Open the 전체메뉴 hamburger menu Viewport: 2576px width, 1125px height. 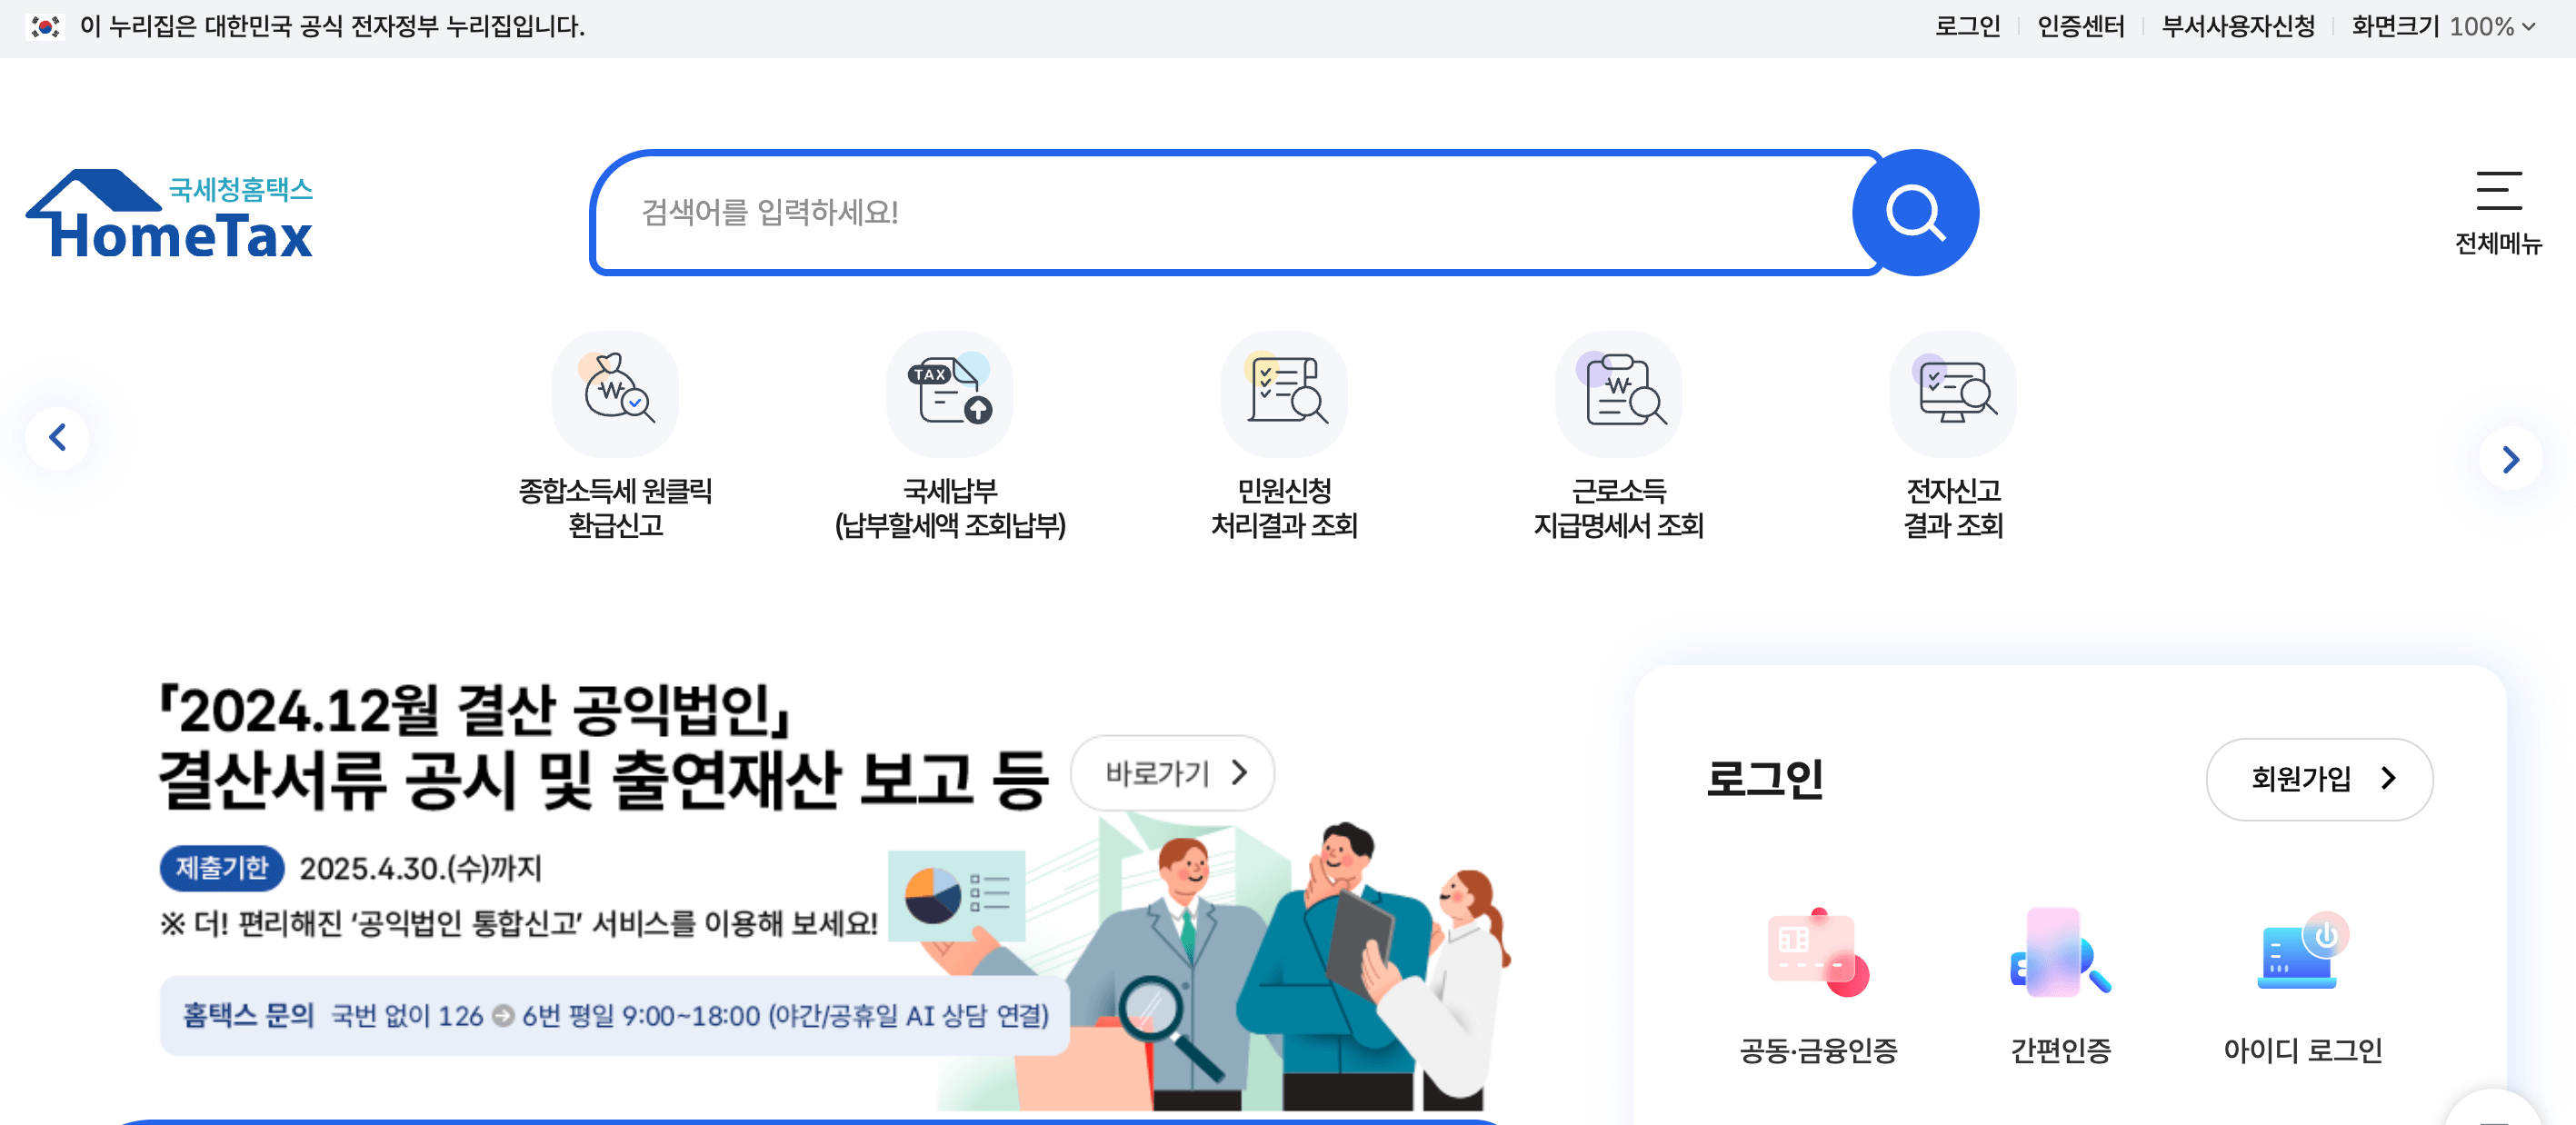[2501, 210]
